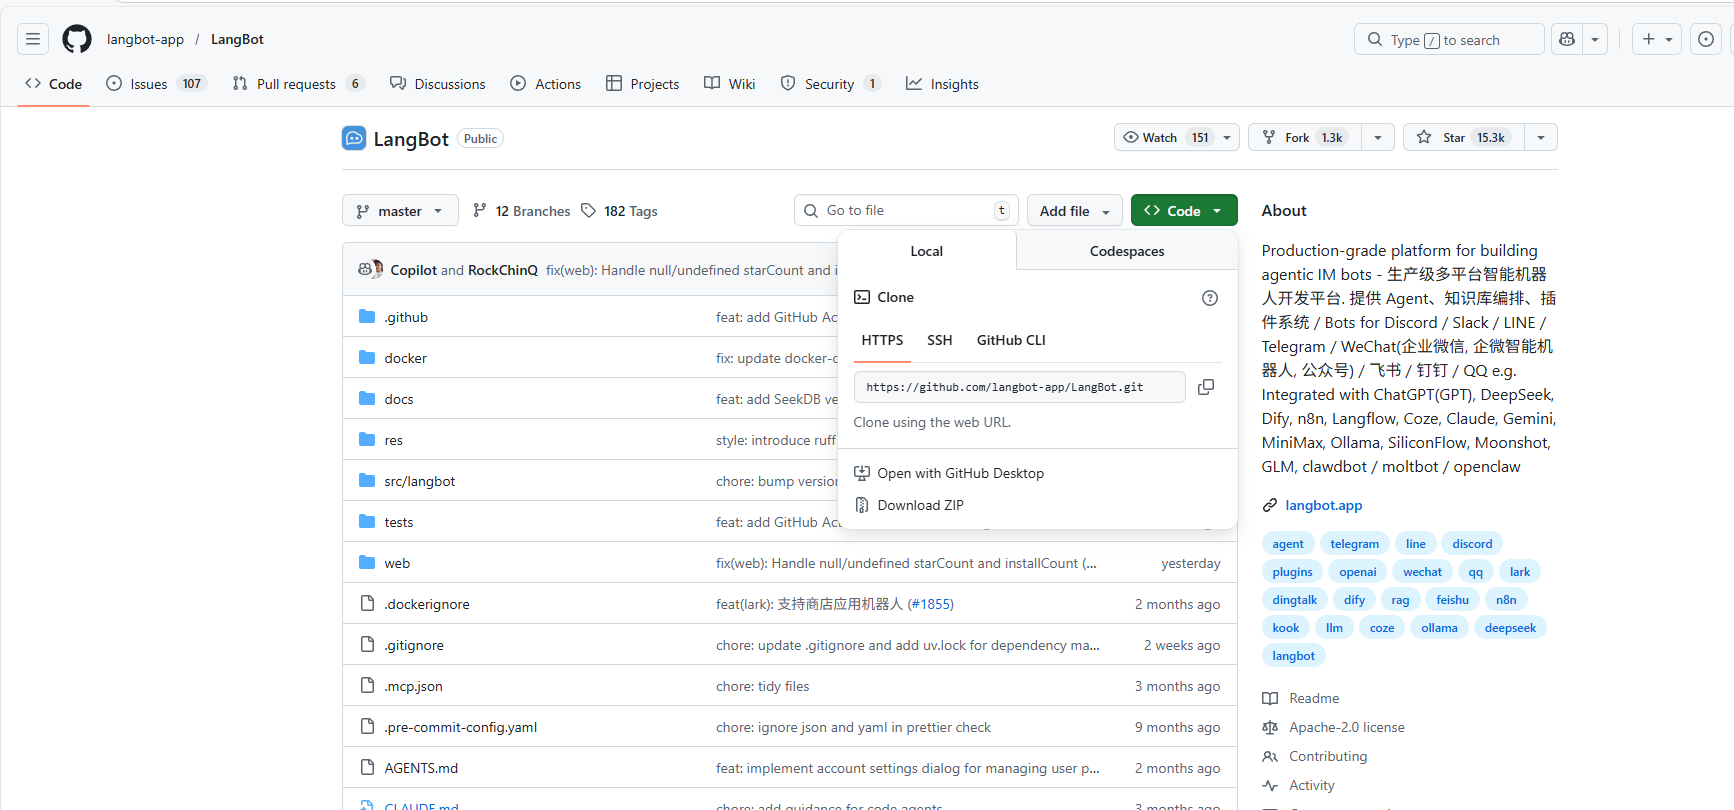
Task: Click the terminal icon beside Clone
Action: tap(862, 297)
